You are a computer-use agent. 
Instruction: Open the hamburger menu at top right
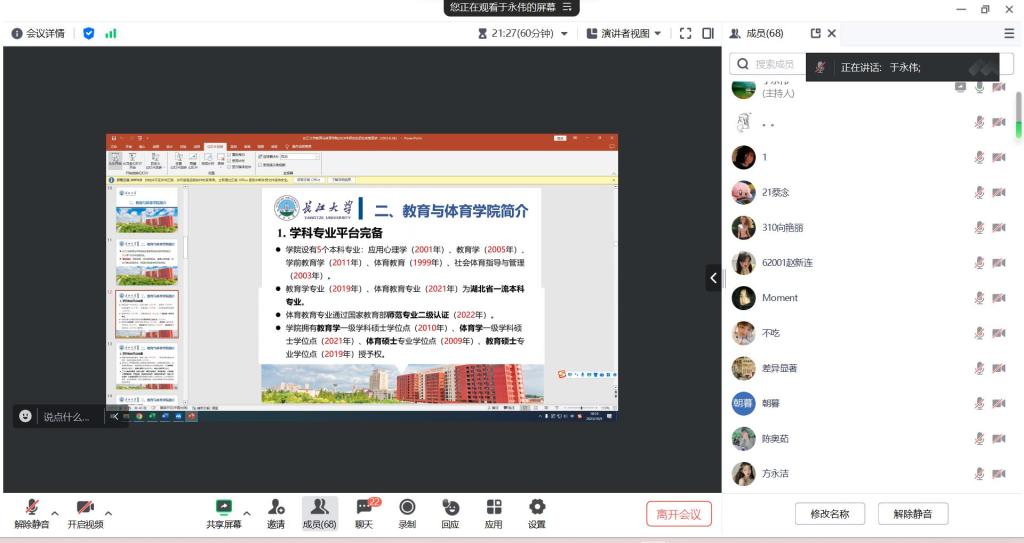(x=1009, y=33)
